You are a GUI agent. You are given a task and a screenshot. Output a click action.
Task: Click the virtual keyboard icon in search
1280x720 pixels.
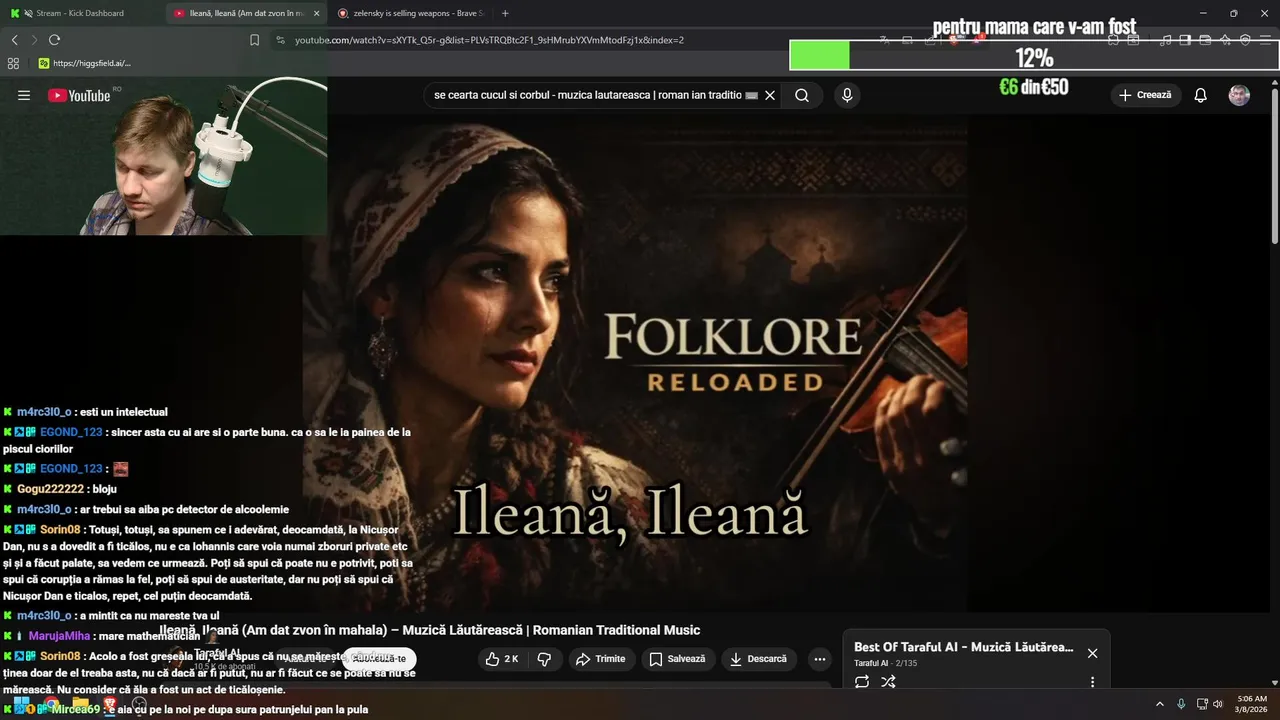click(x=752, y=95)
